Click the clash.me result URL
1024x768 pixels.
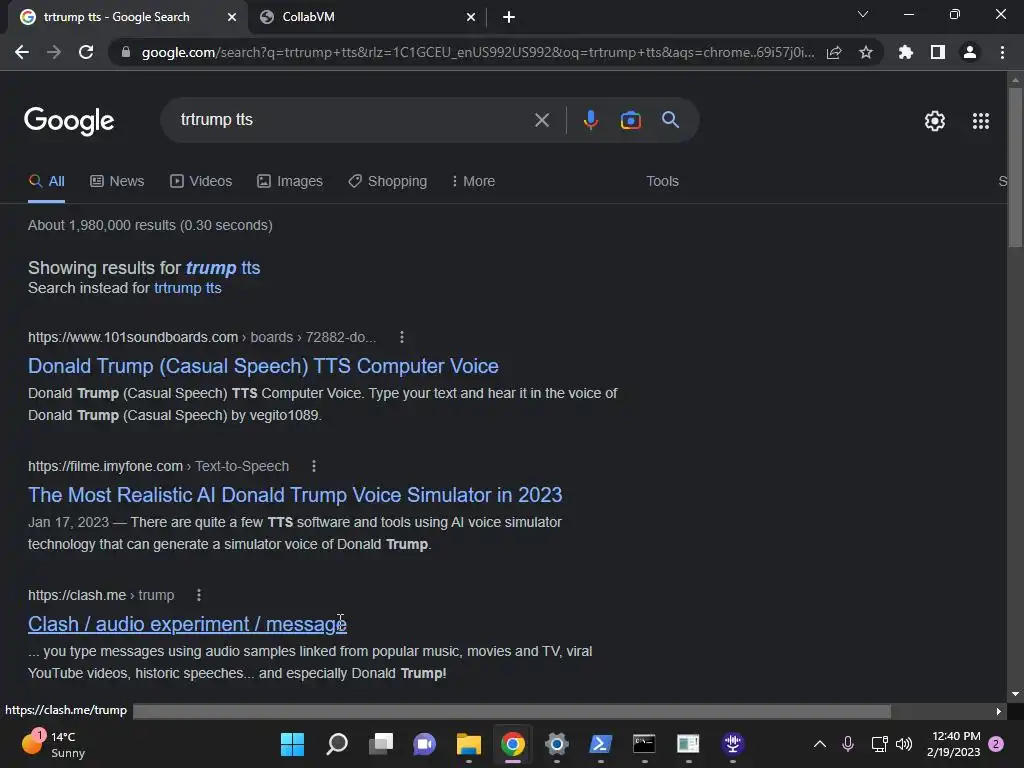pos(101,596)
